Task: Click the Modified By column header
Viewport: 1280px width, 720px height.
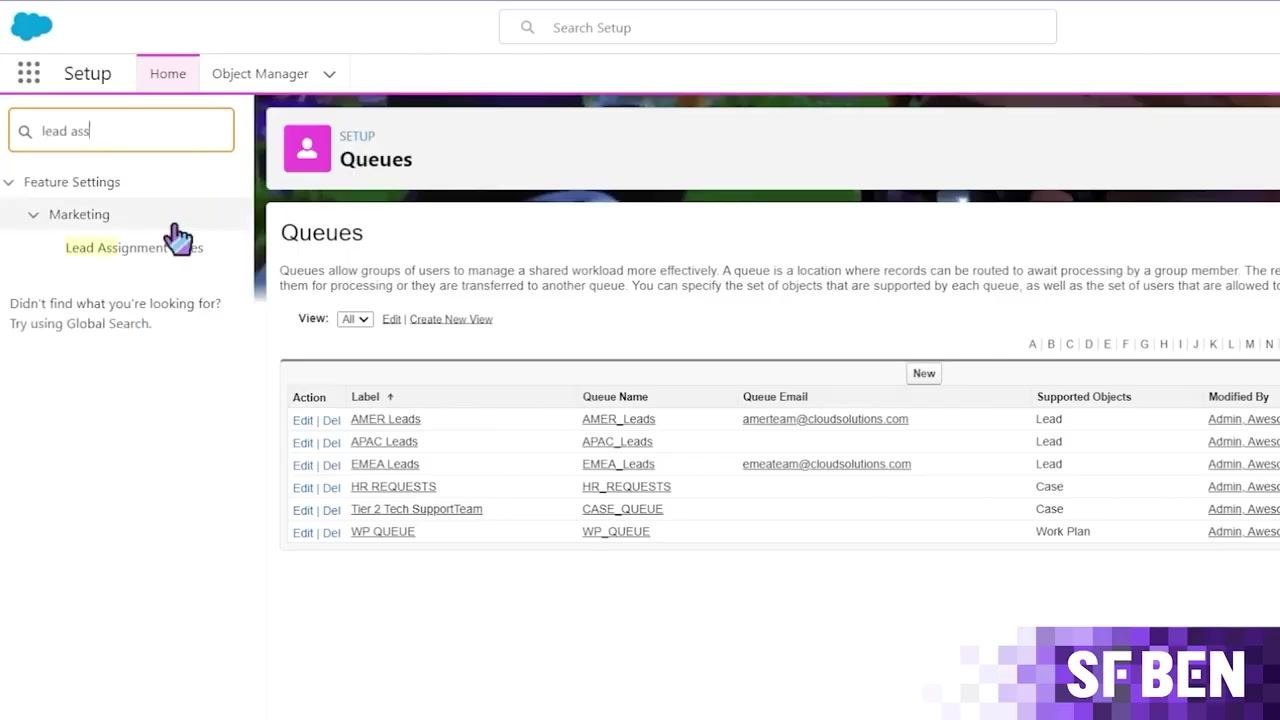Action: (1238, 397)
